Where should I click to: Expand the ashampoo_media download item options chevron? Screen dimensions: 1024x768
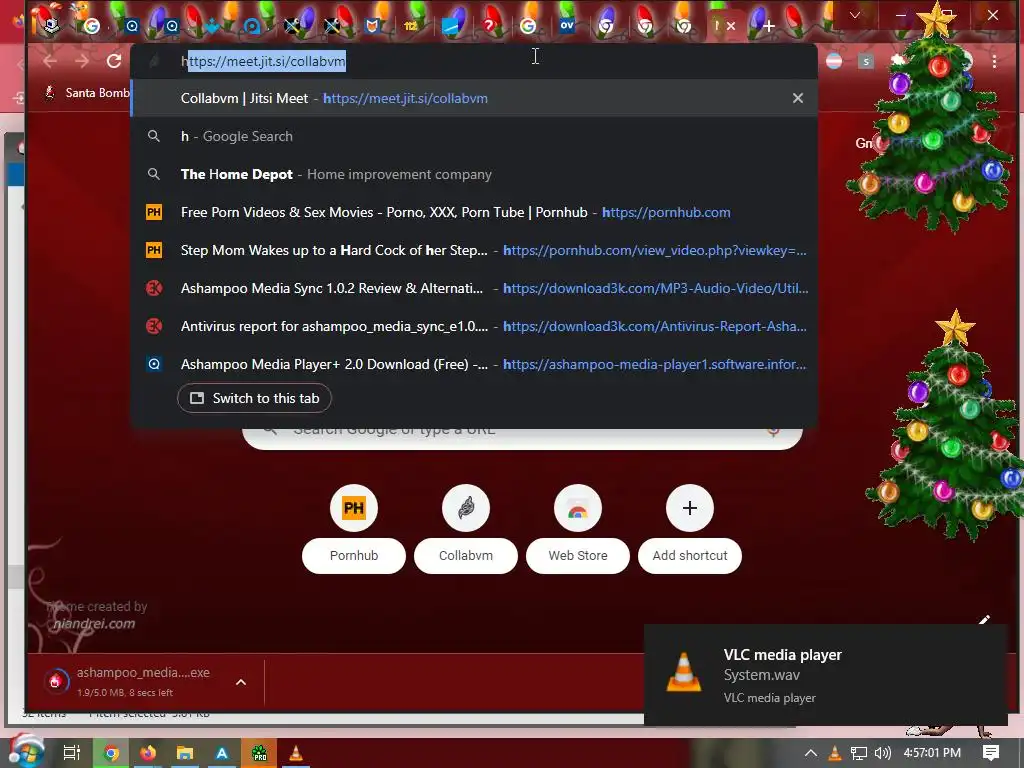click(241, 682)
